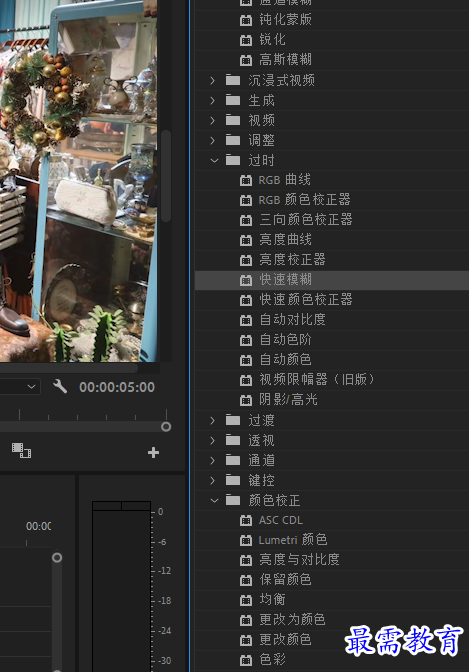Expand the 键控 folder
This screenshot has width=469, height=672.
click(x=213, y=480)
